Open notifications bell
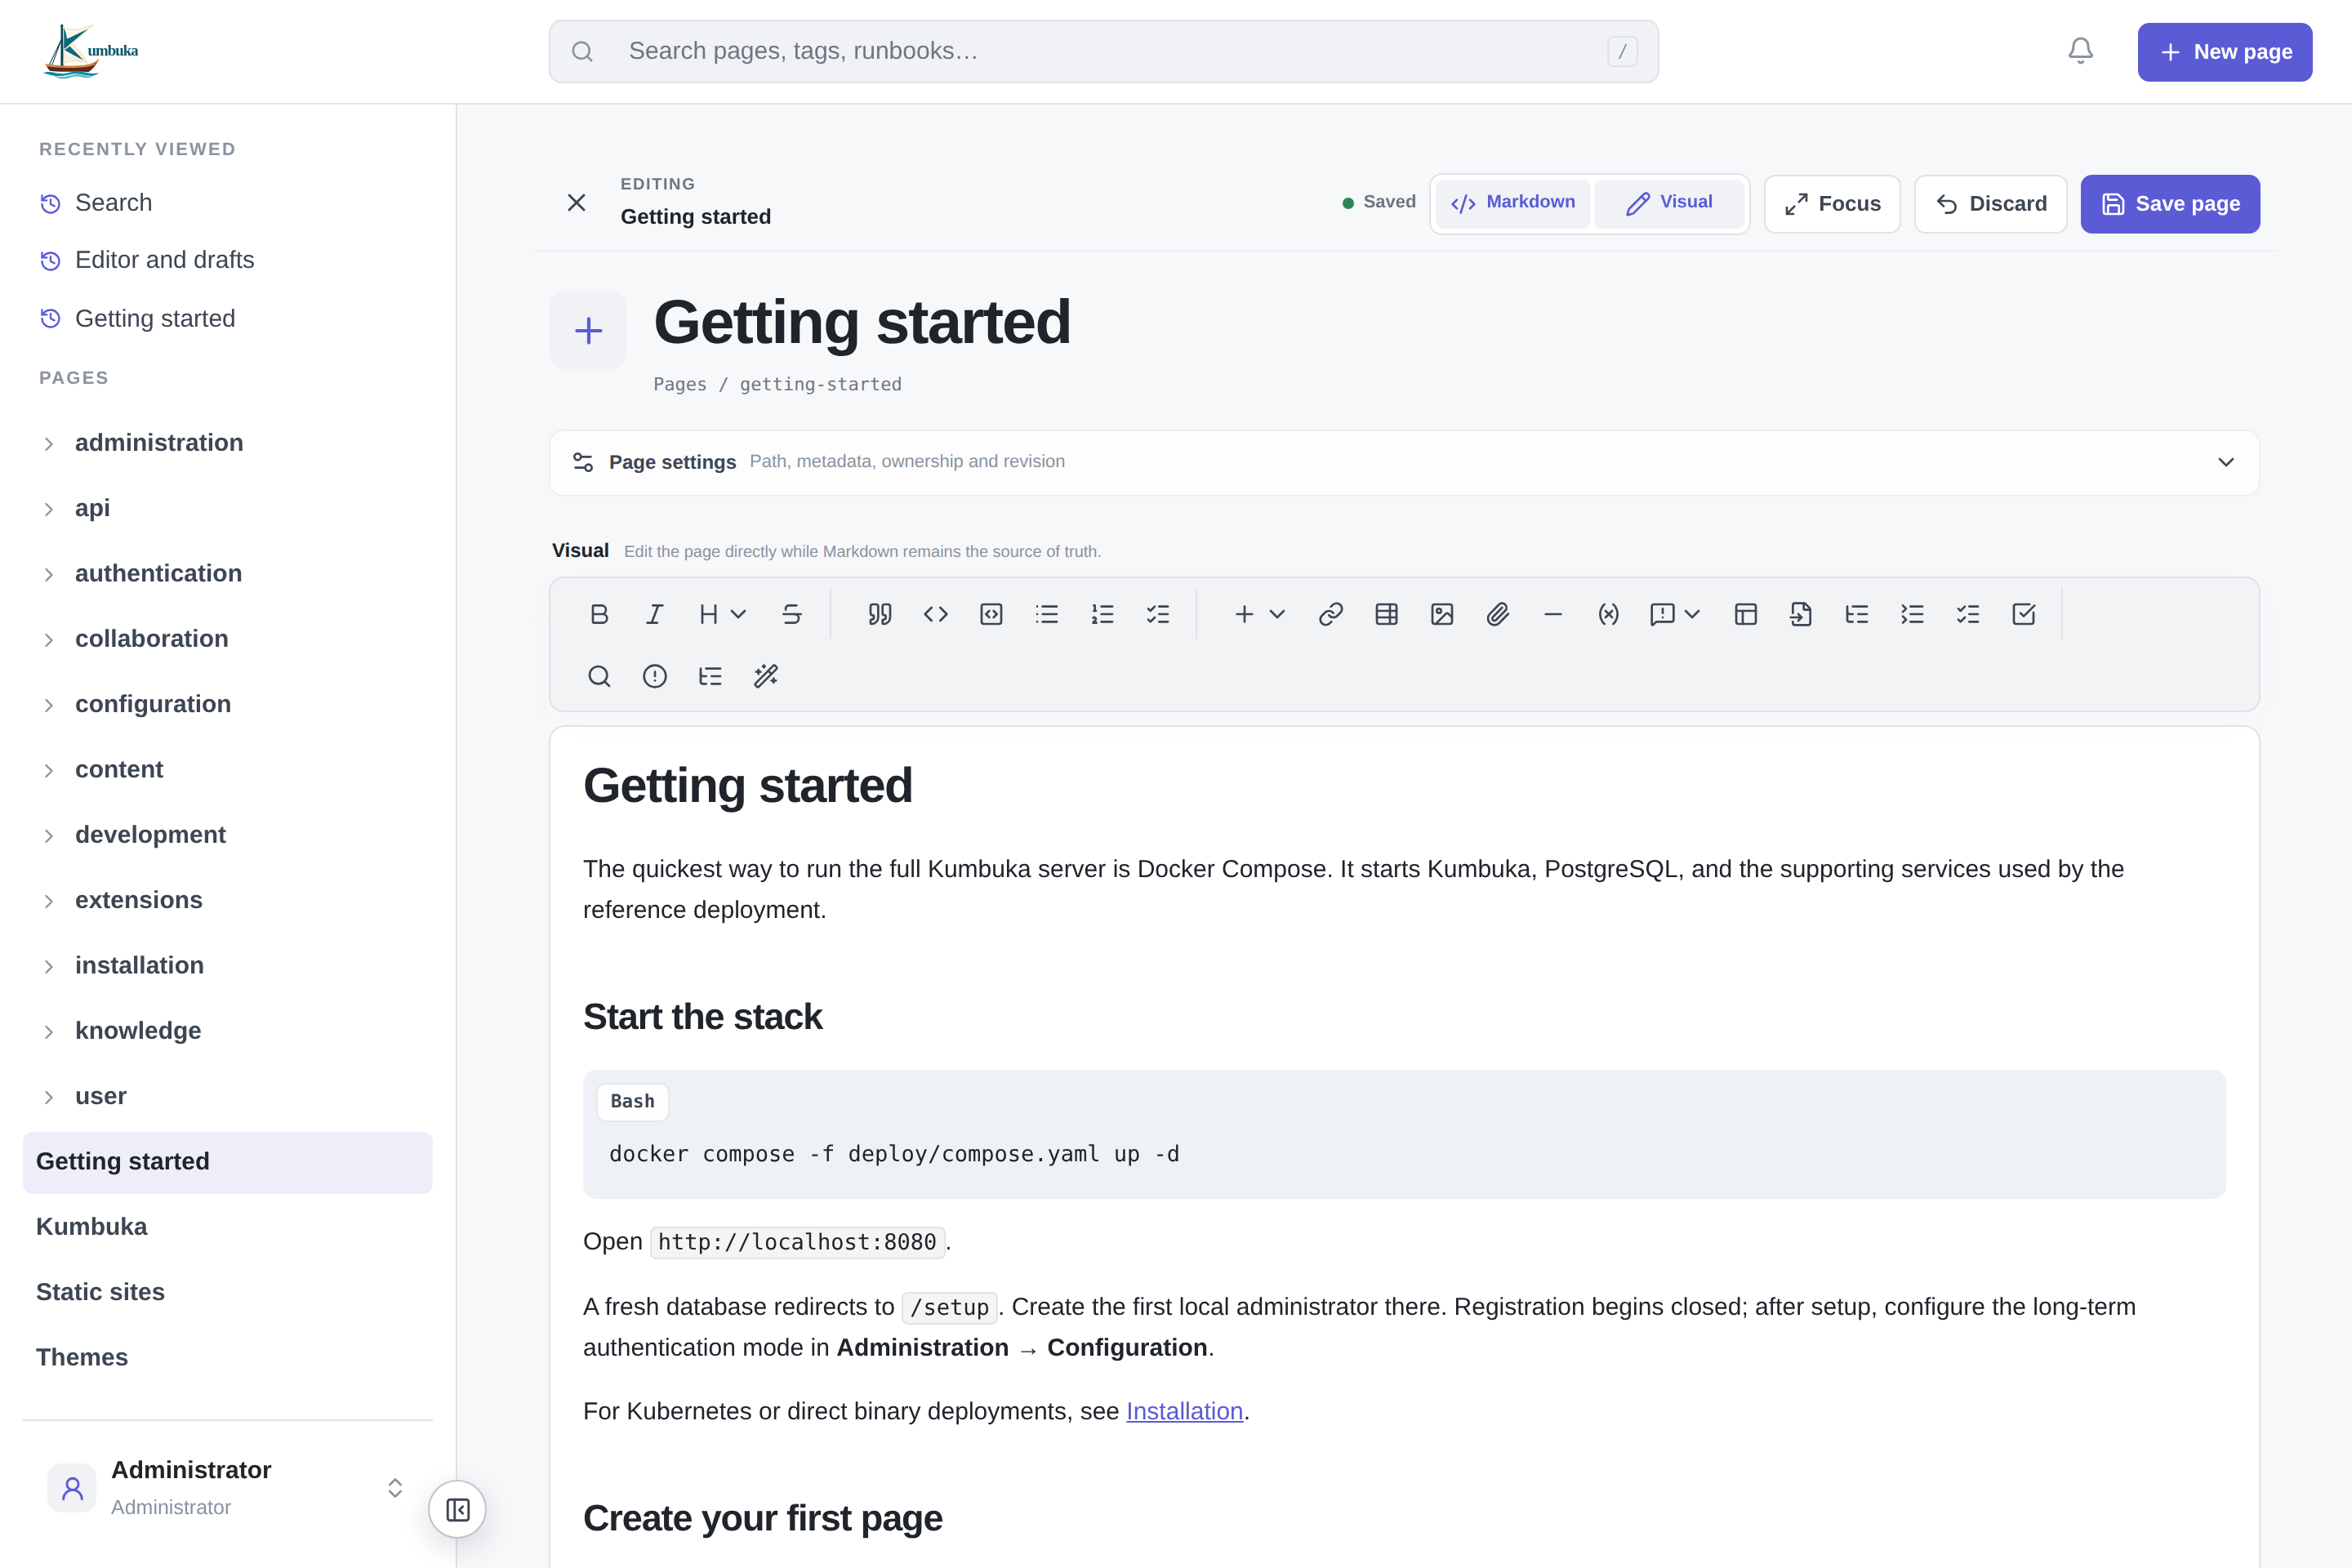 (2080, 51)
